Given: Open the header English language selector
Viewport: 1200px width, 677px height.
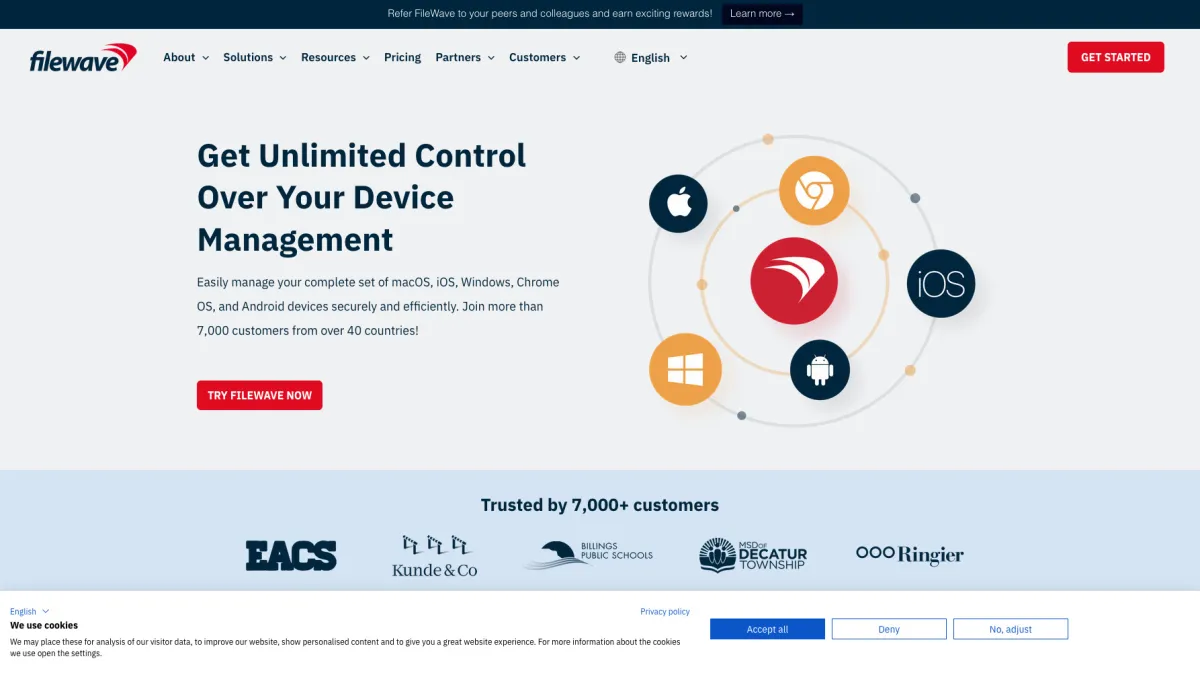Looking at the screenshot, I should pyautogui.click(x=651, y=58).
